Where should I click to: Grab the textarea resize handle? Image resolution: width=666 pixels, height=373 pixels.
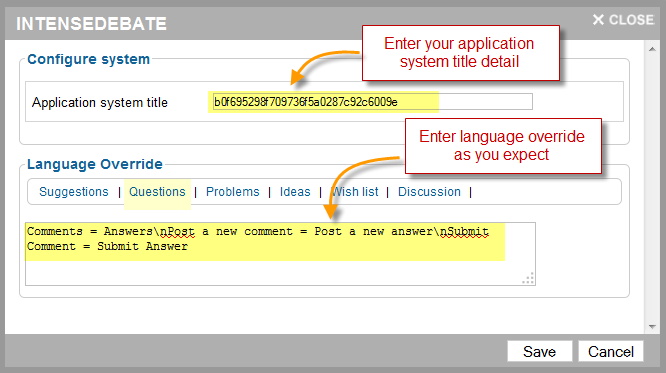pyautogui.click(x=528, y=278)
